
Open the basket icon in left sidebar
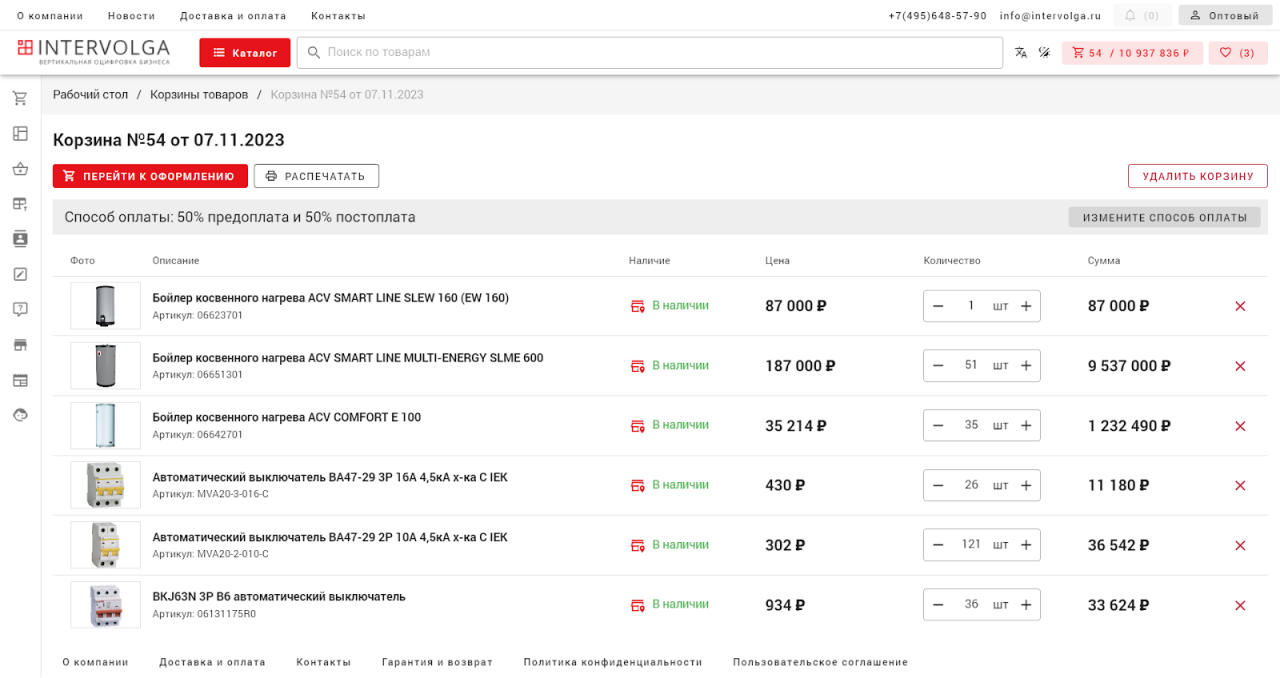pos(19,169)
